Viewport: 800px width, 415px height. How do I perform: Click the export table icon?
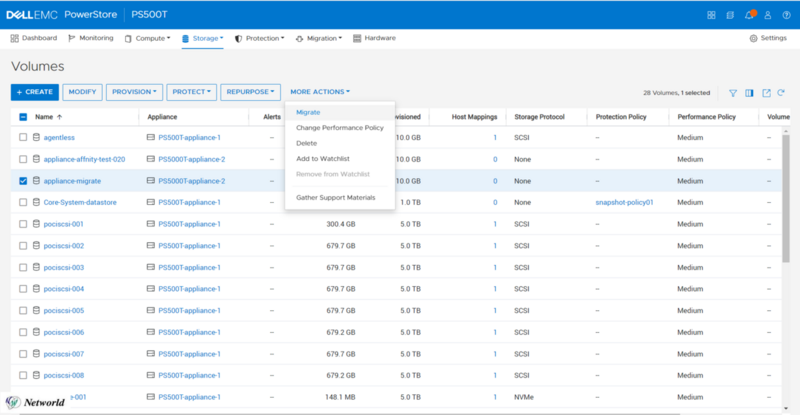(x=766, y=93)
